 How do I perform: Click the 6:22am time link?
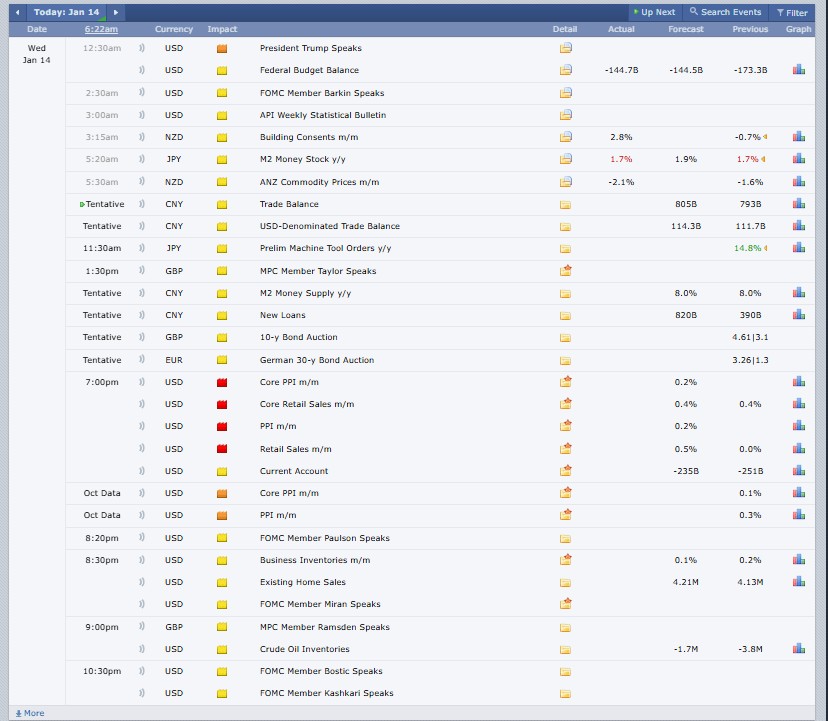pos(102,29)
